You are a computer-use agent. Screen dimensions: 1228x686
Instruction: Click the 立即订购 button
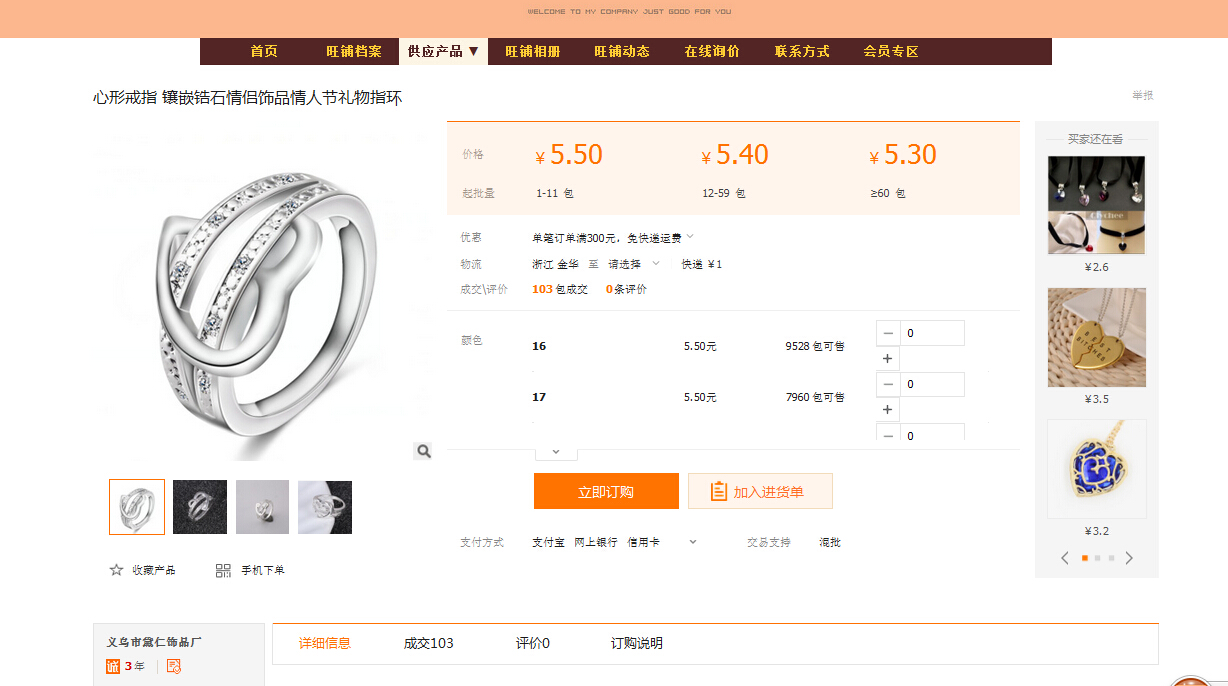click(606, 491)
